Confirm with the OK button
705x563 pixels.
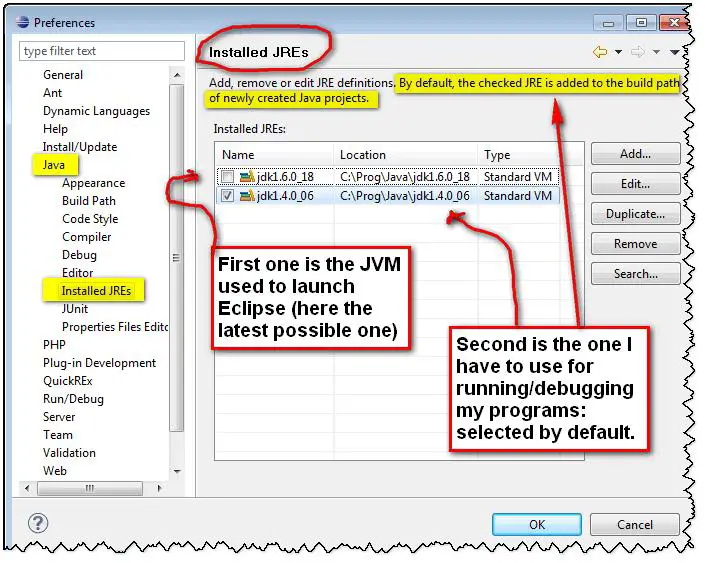click(x=536, y=524)
